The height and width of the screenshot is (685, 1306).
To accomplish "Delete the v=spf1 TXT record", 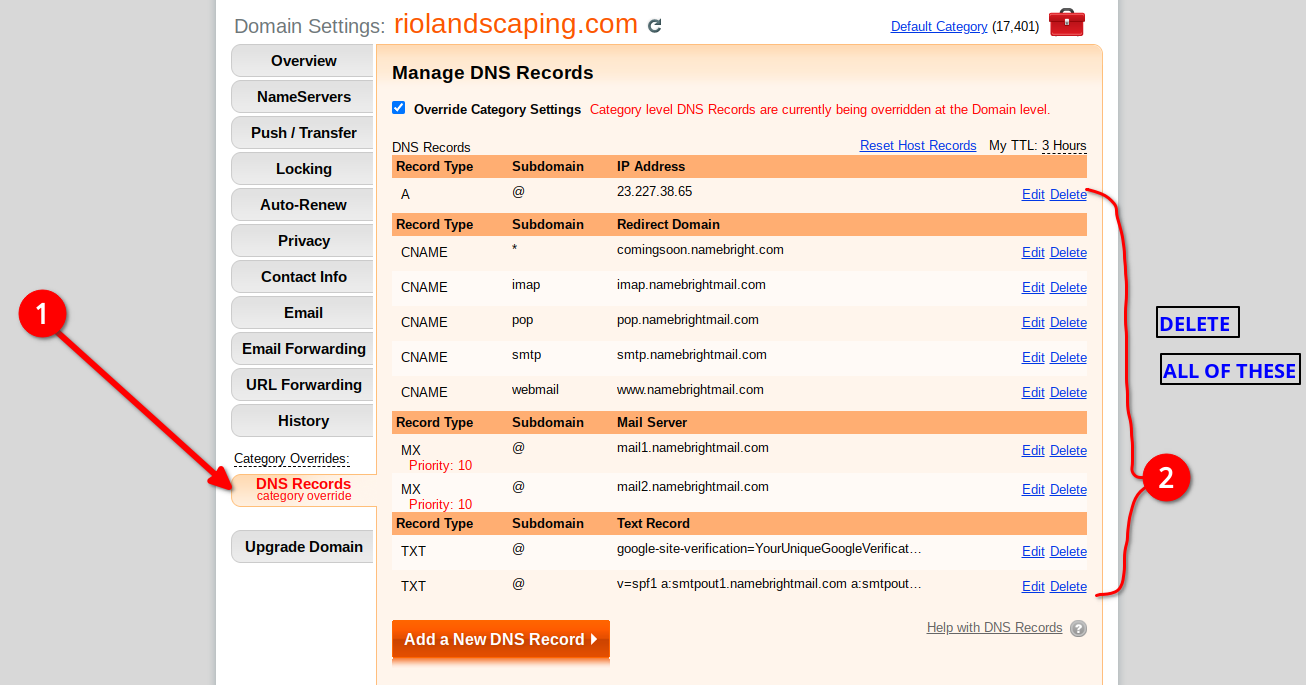I will point(1067,587).
